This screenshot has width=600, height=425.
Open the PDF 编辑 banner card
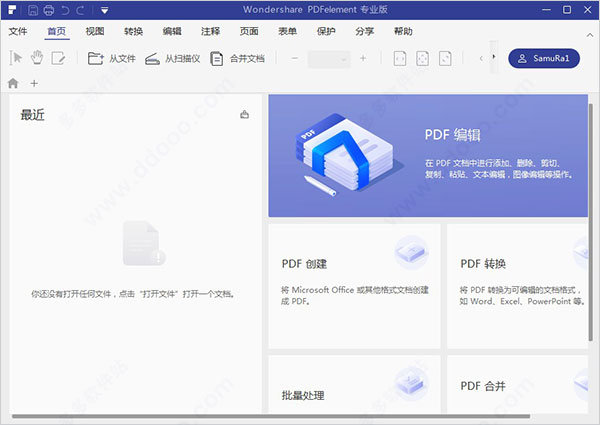coord(428,156)
